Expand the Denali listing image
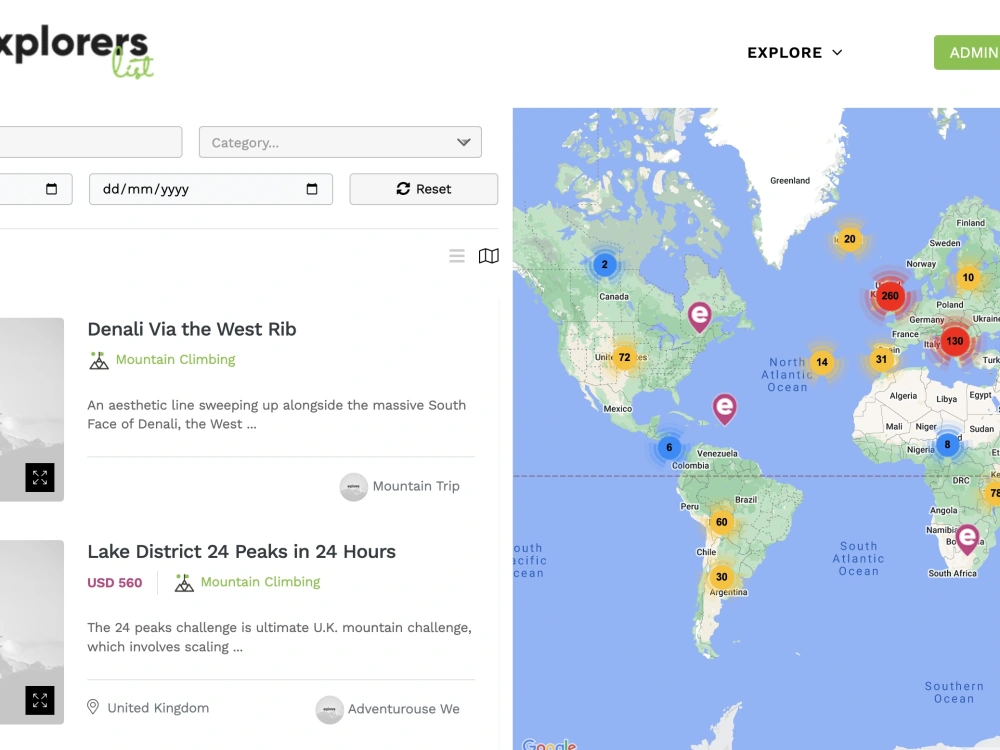Viewport: 1000px width, 750px height. [40, 478]
